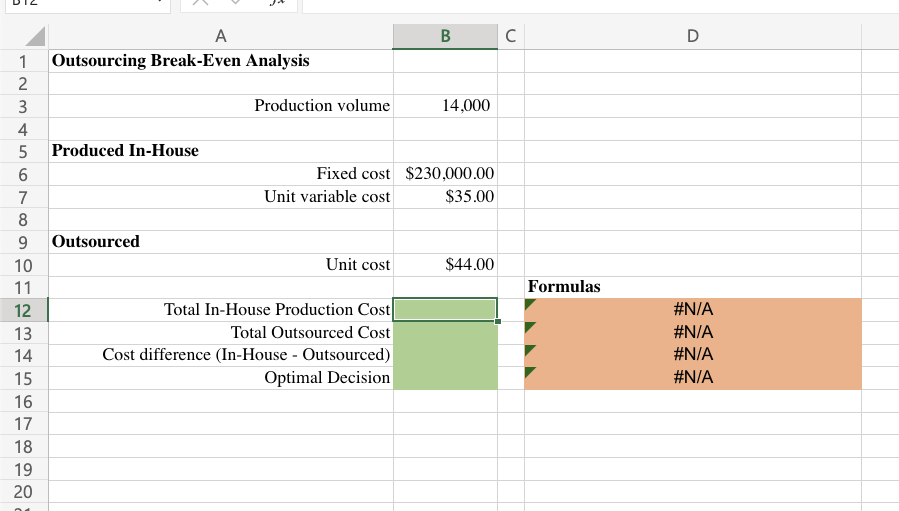899x511 pixels.
Task: Select row 8 header
Action: (x=24, y=220)
